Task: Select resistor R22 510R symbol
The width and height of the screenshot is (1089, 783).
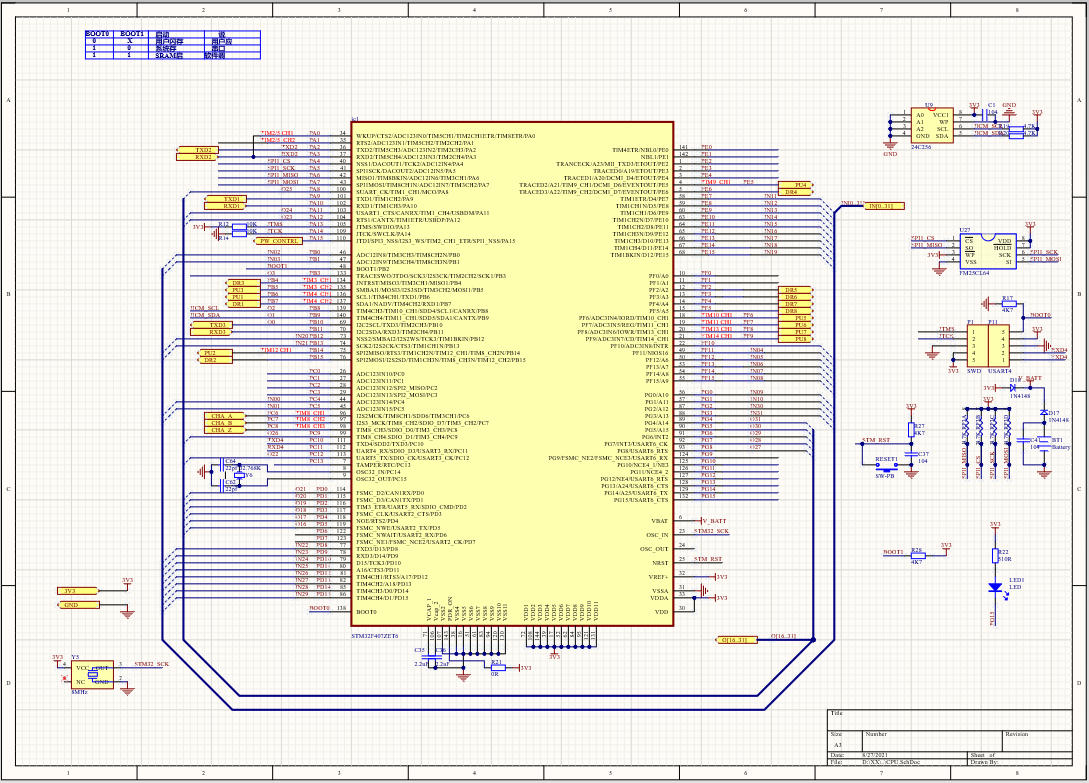Action: [995, 554]
